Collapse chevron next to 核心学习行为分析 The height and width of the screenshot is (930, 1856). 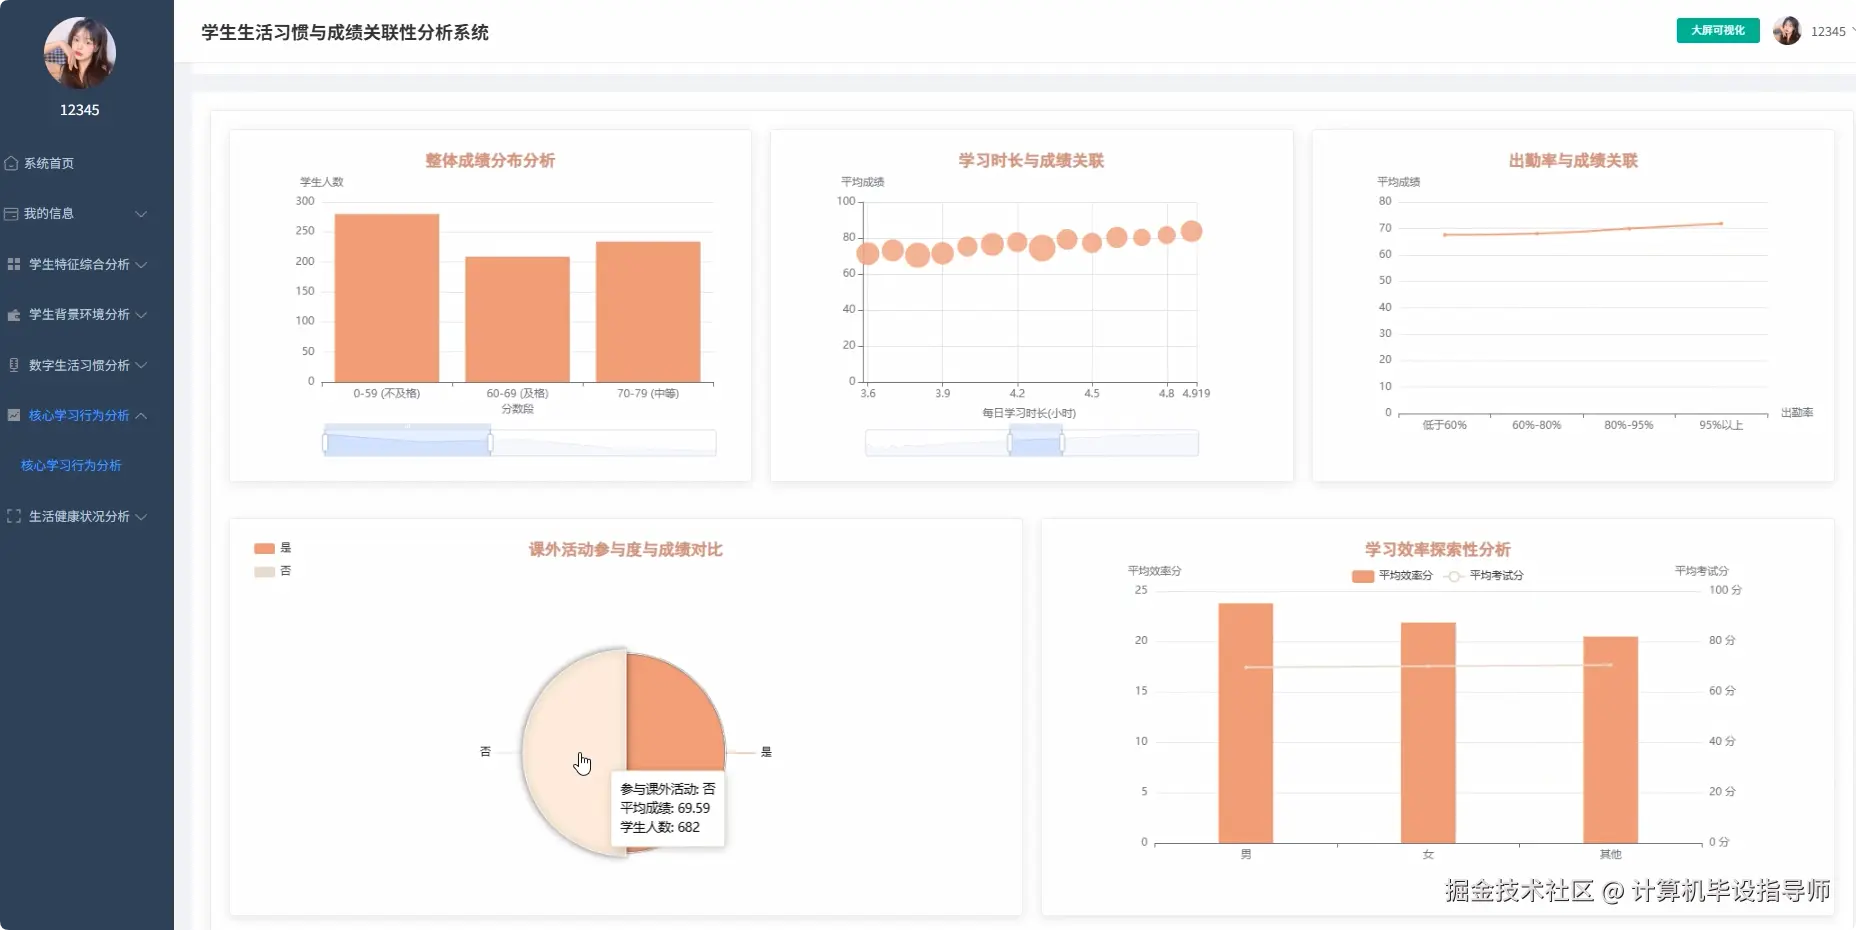(141, 415)
